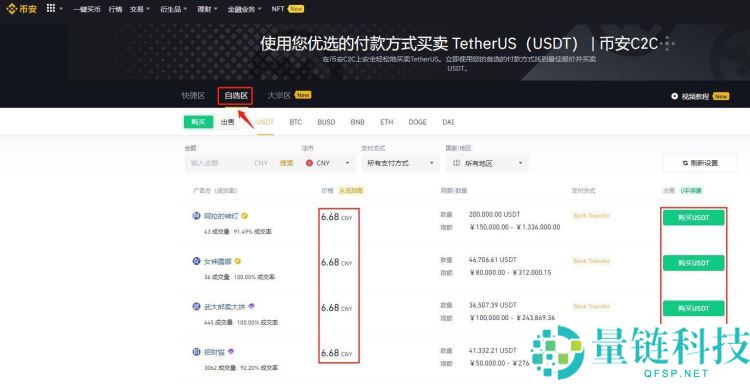Click the region icon beside 所有地区
Screen dimensions: 750x384
click(x=456, y=163)
